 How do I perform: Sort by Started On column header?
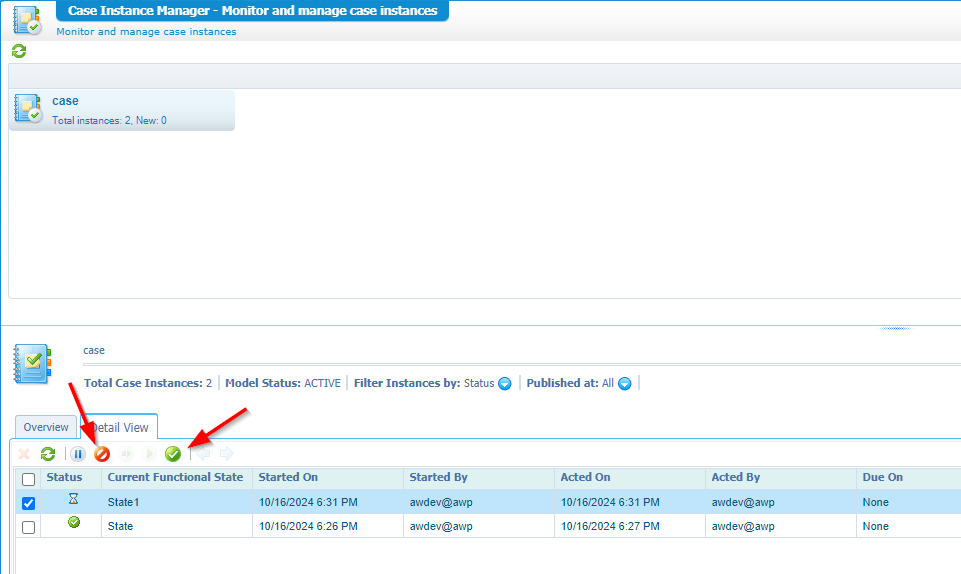[x=288, y=477]
